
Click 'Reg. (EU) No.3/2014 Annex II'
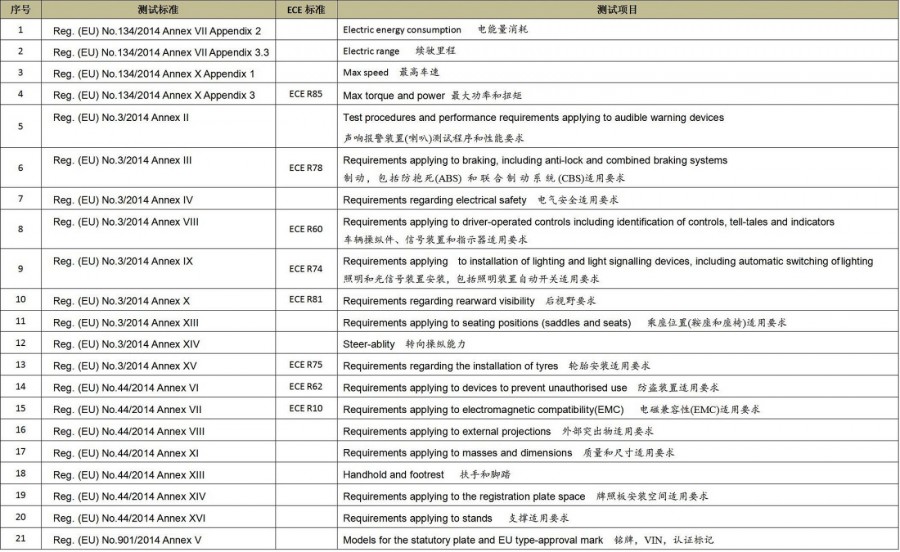coord(121,118)
